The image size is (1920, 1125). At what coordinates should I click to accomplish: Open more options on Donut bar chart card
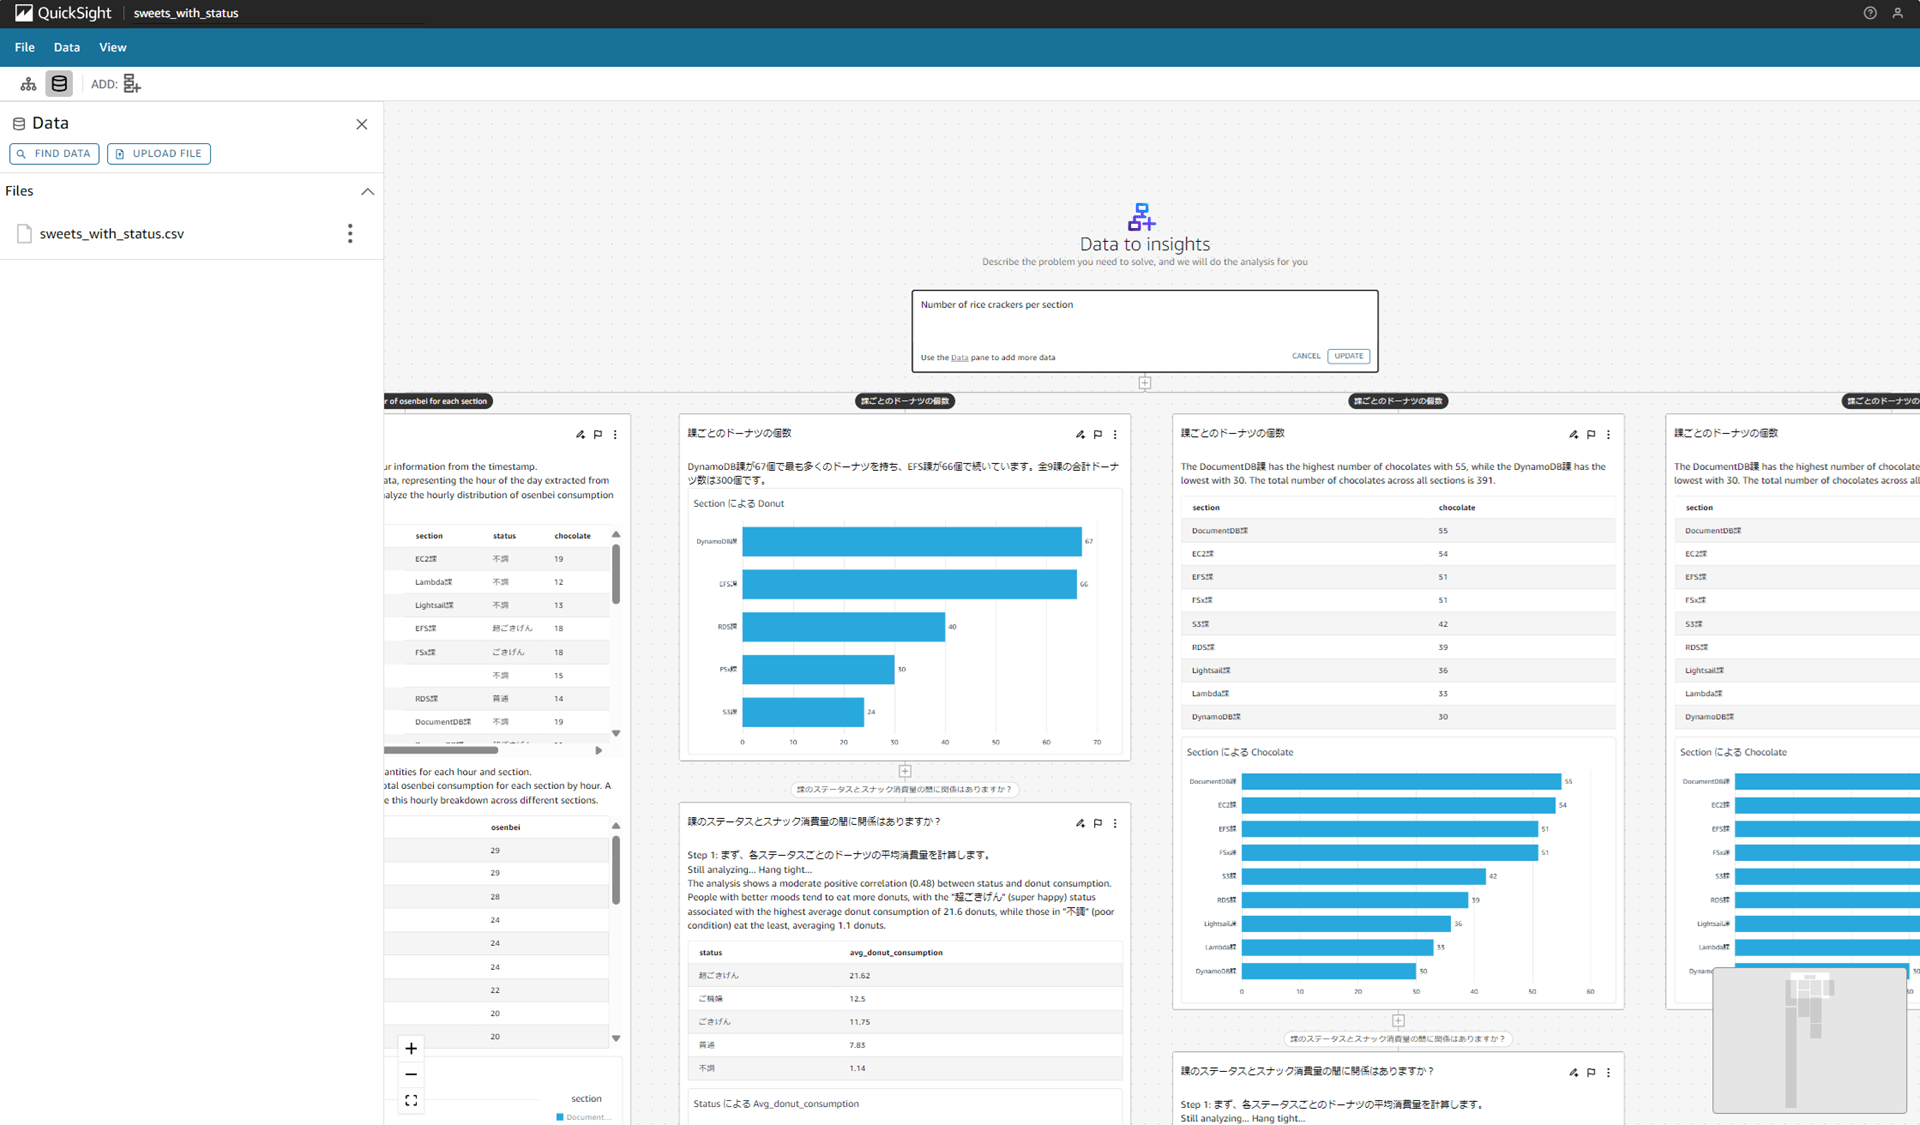tap(1115, 435)
